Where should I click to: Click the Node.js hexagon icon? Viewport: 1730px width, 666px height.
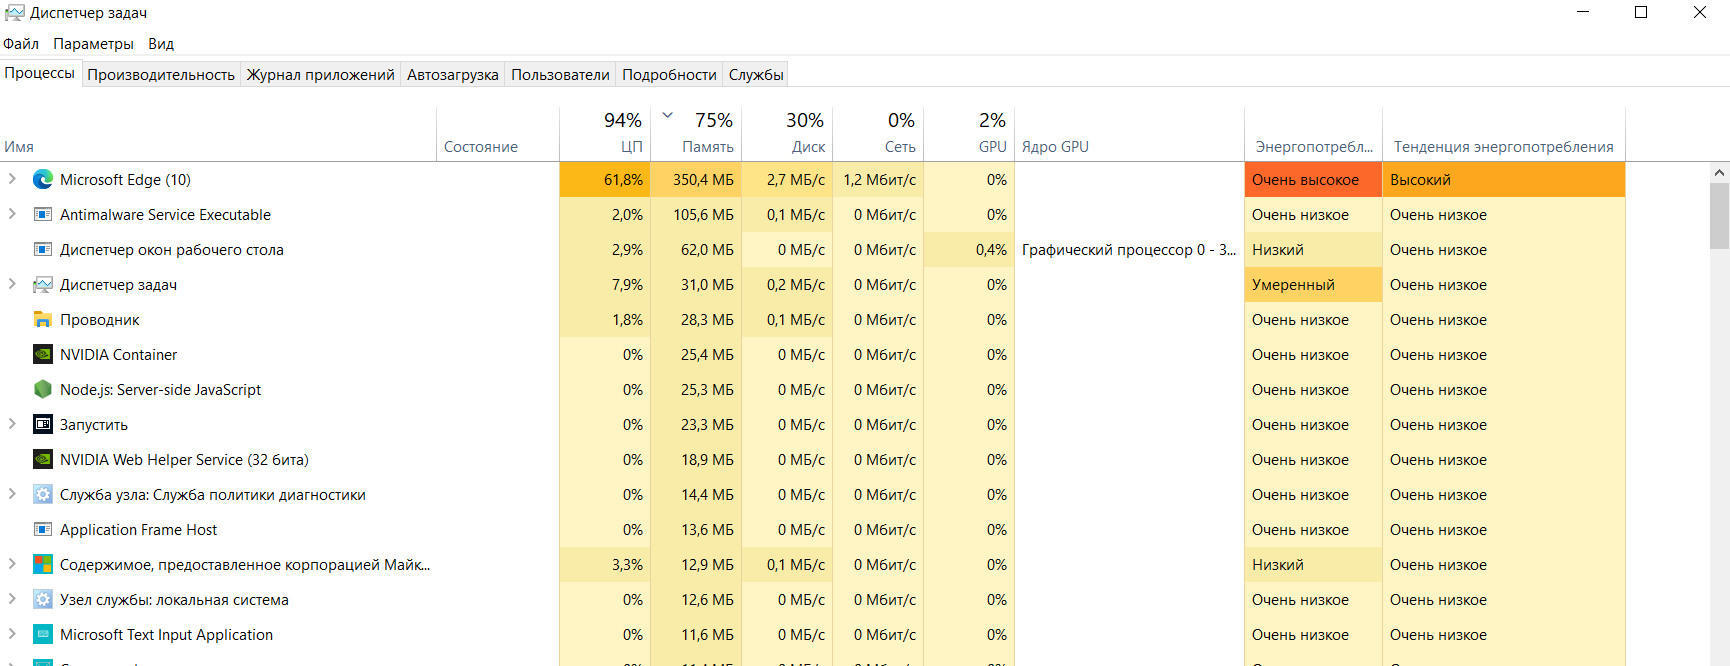pyautogui.click(x=43, y=390)
